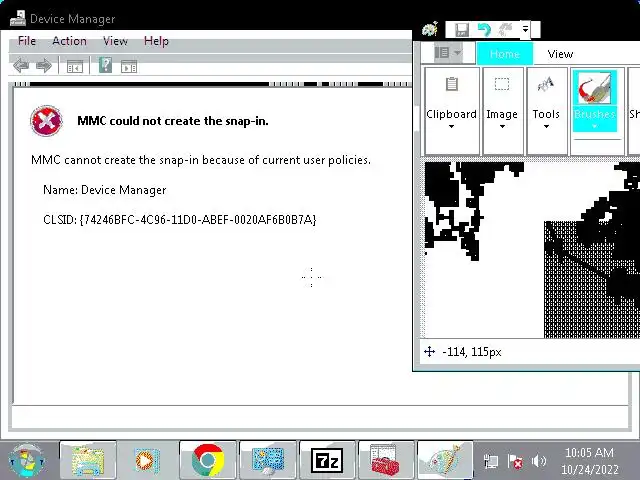Image resolution: width=640 pixels, height=480 pixels.
Task: Click the network tray icon
Action: pos(491,461)
